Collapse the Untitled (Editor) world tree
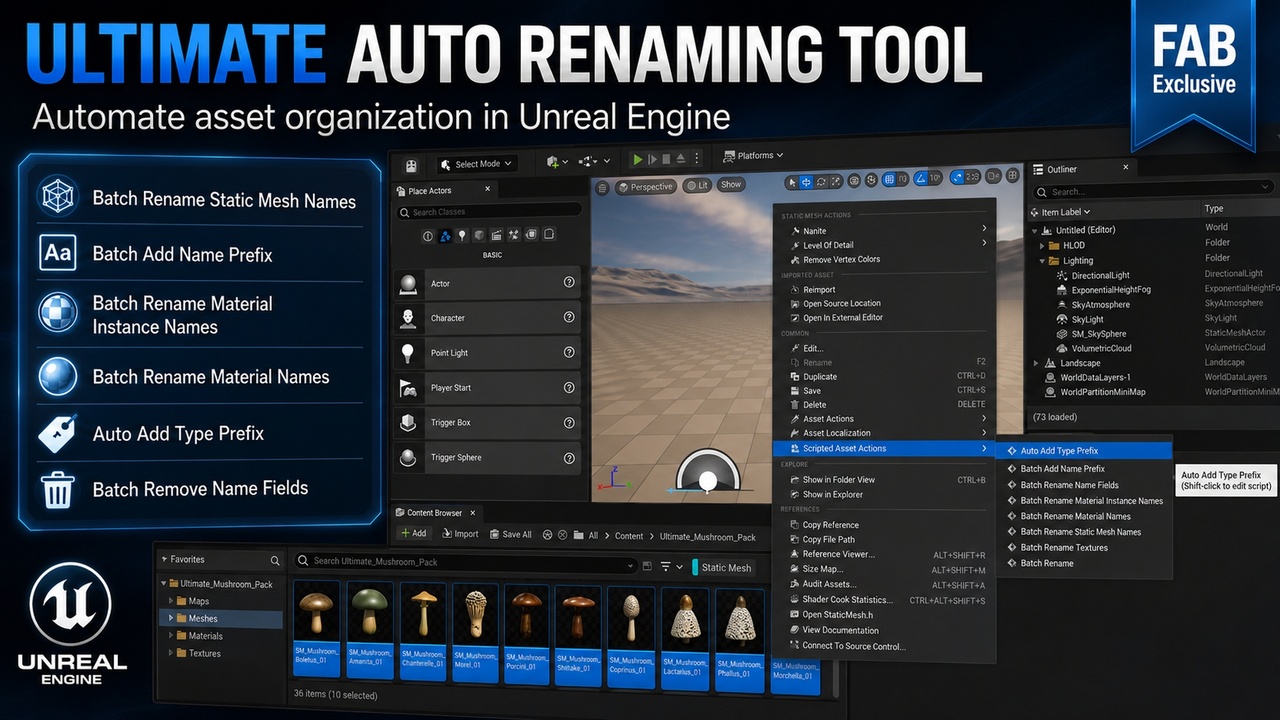The height and width of the screenshot is (720, 1280). coord(1035,230)
